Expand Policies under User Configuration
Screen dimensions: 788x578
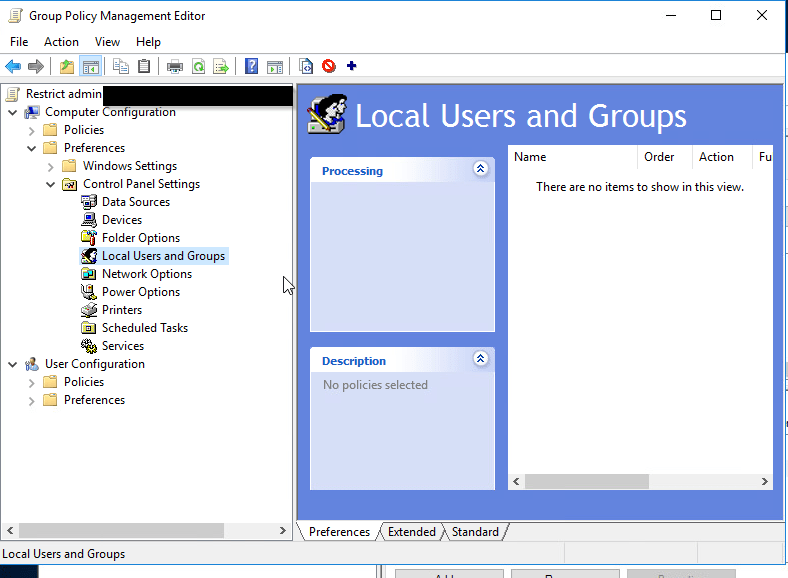(32, 382)
